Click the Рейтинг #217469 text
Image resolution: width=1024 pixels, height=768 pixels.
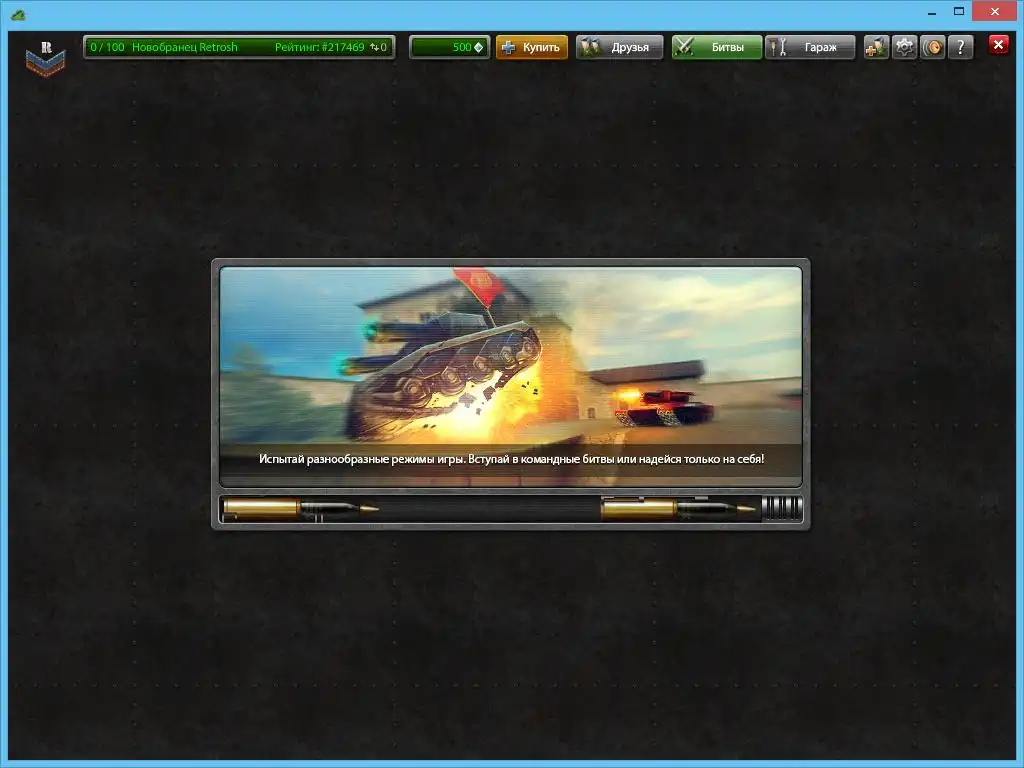(x=319, y=47)
